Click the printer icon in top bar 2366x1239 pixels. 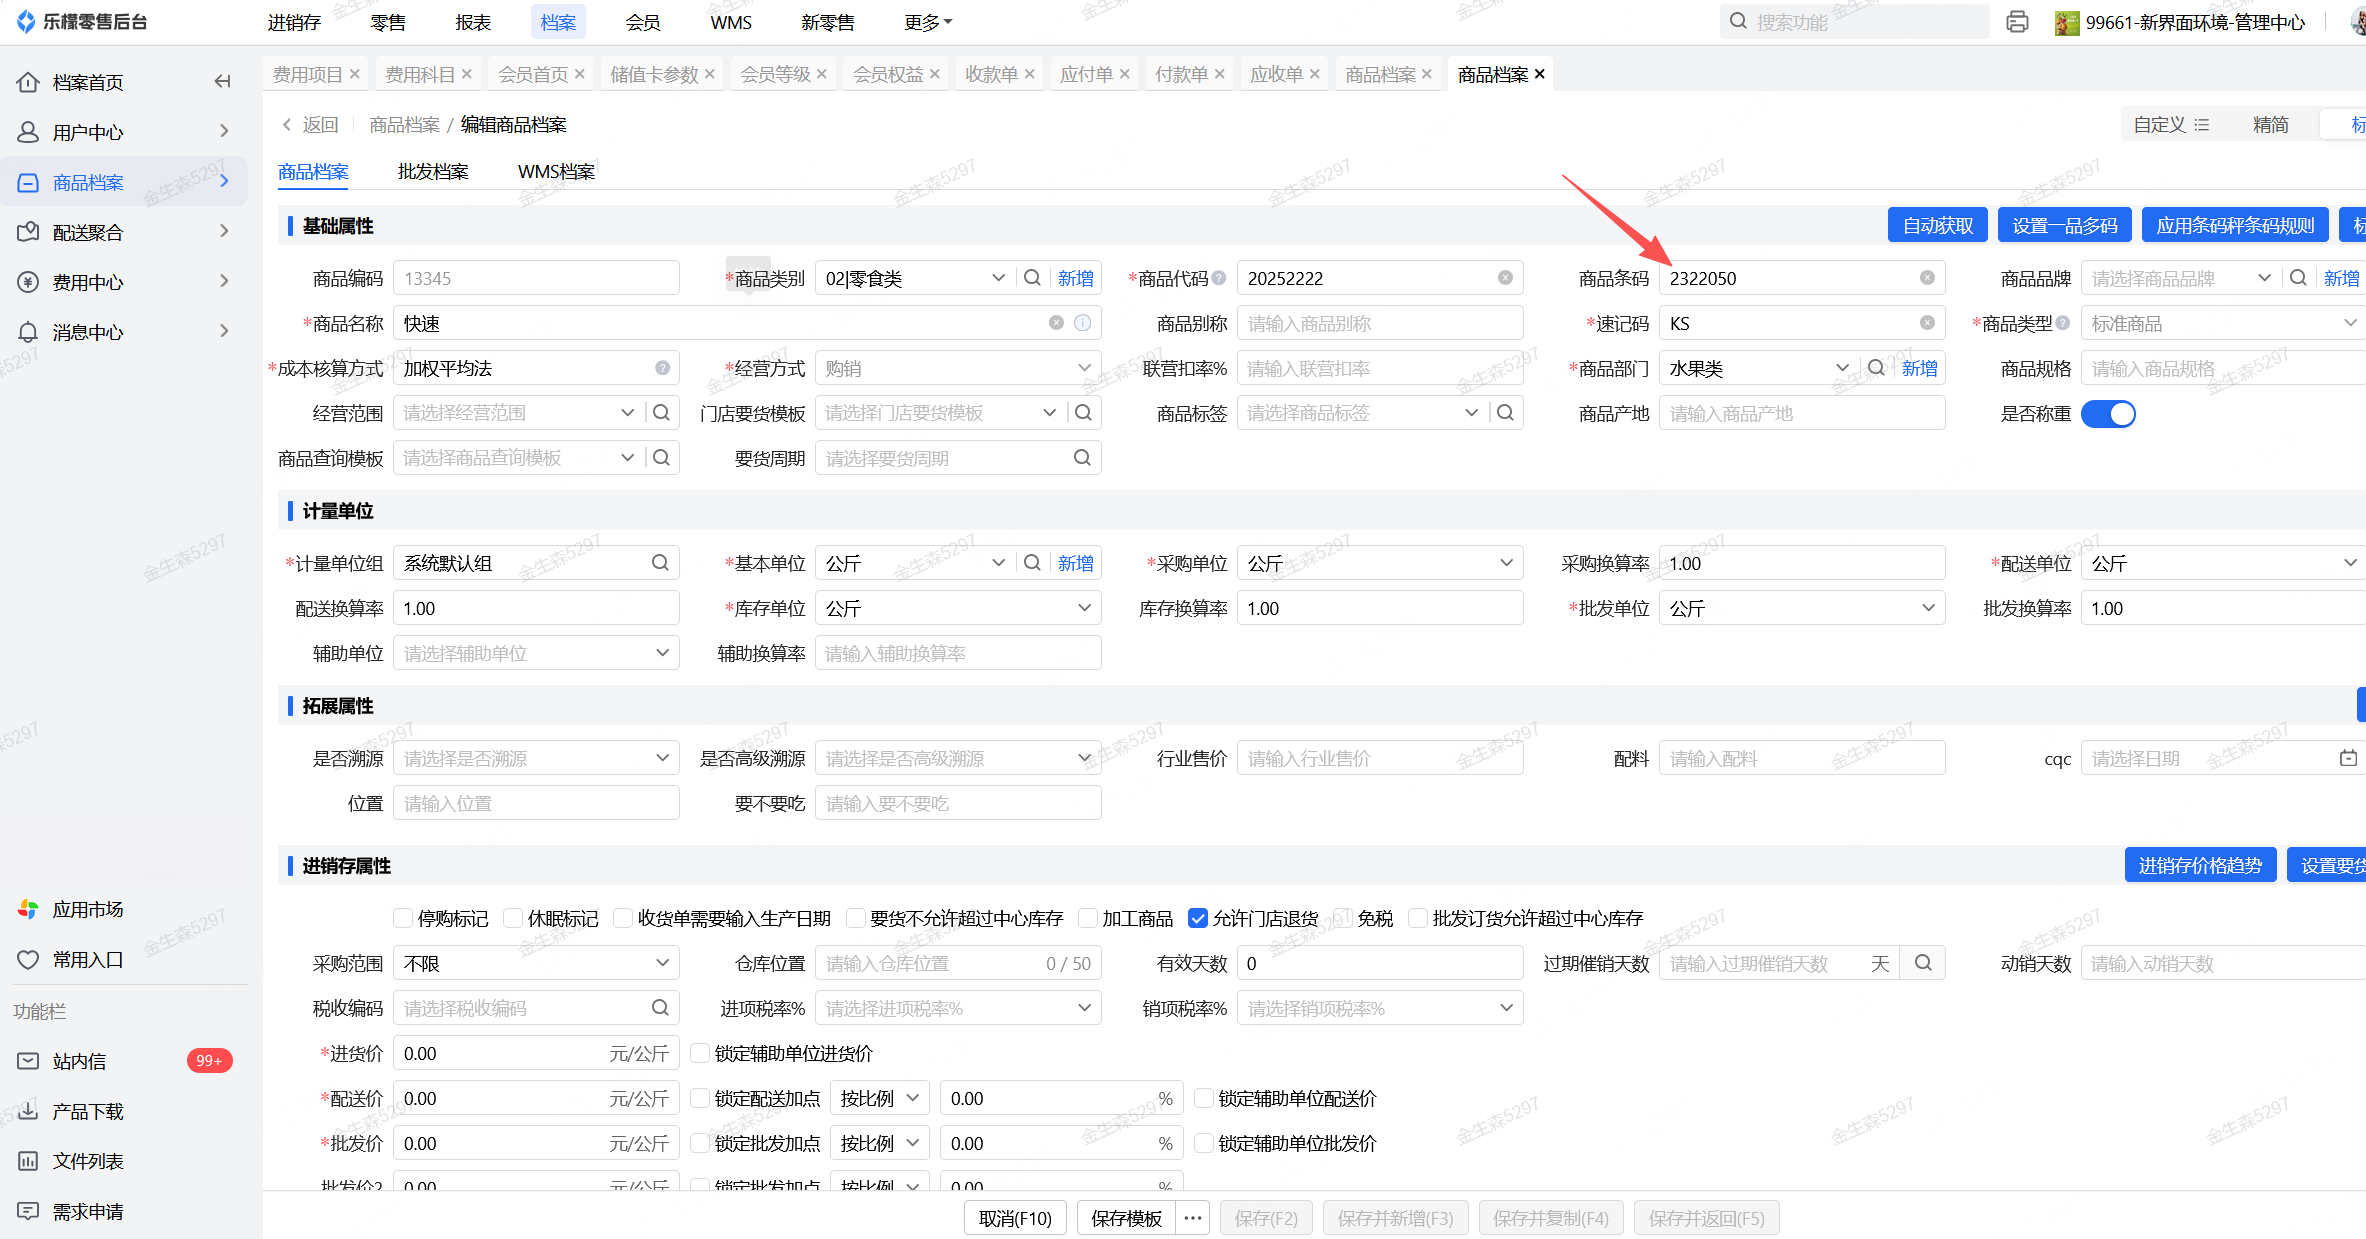point(2017,22)
